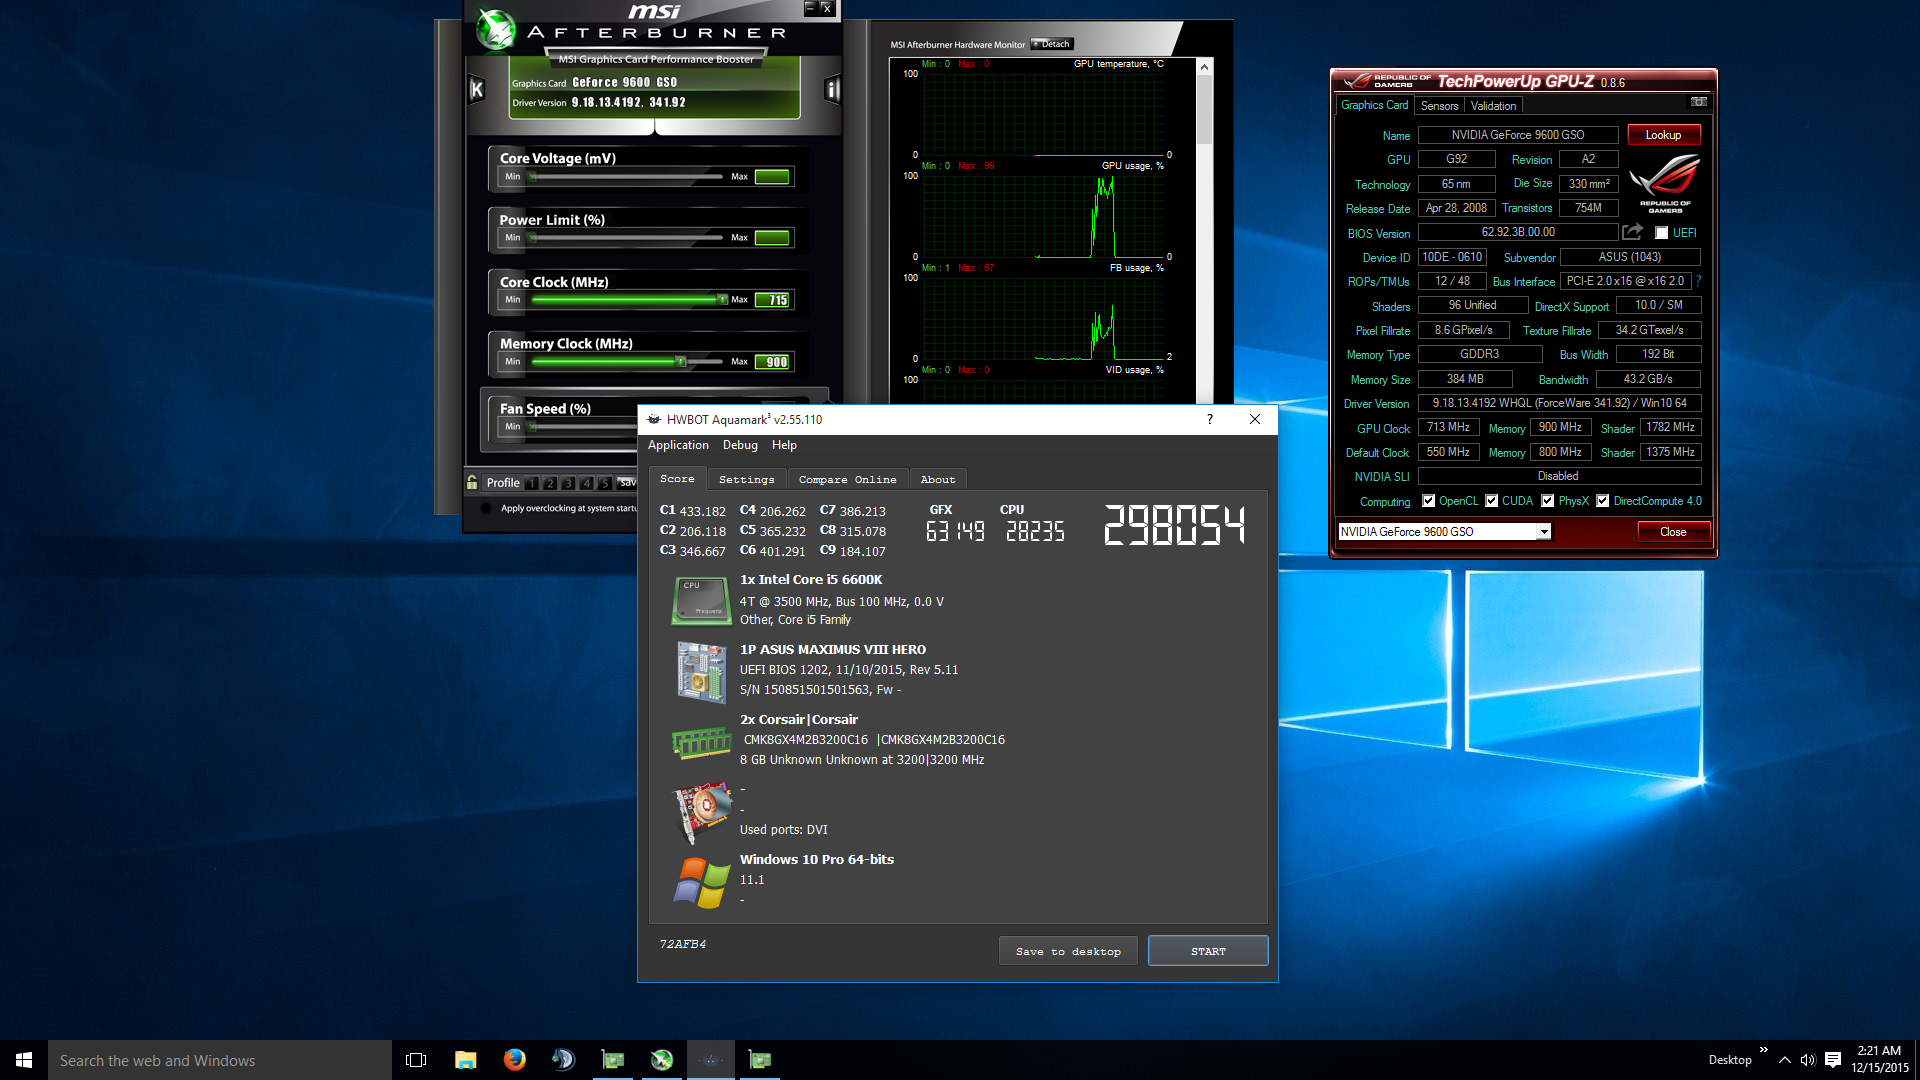Take a GPU-Z screenshot with the camera icon
Screen dimensions: 1920x1080
[x=1699, y=102]
